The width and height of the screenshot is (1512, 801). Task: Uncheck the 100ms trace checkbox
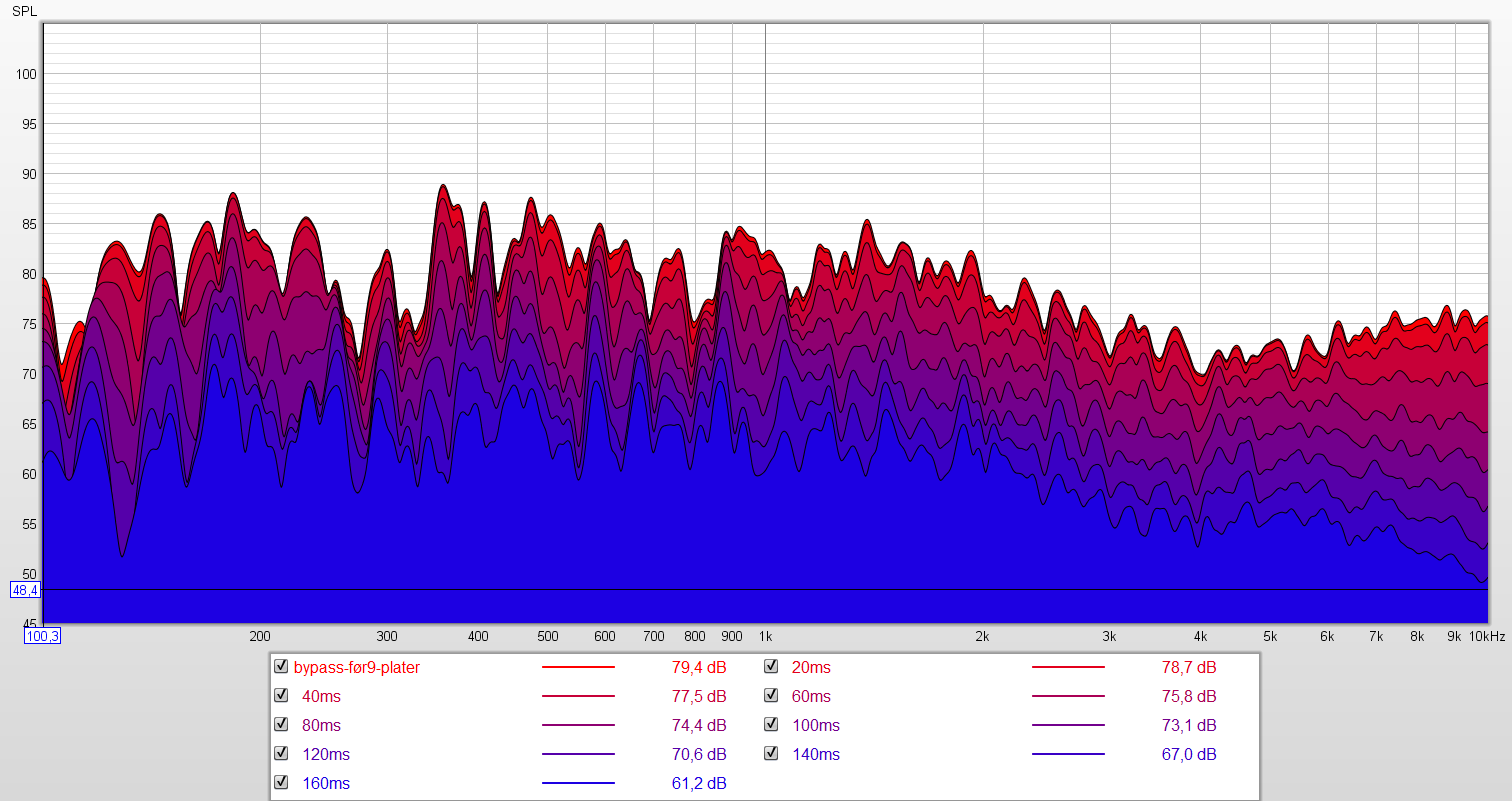click(x=772, y=725)
